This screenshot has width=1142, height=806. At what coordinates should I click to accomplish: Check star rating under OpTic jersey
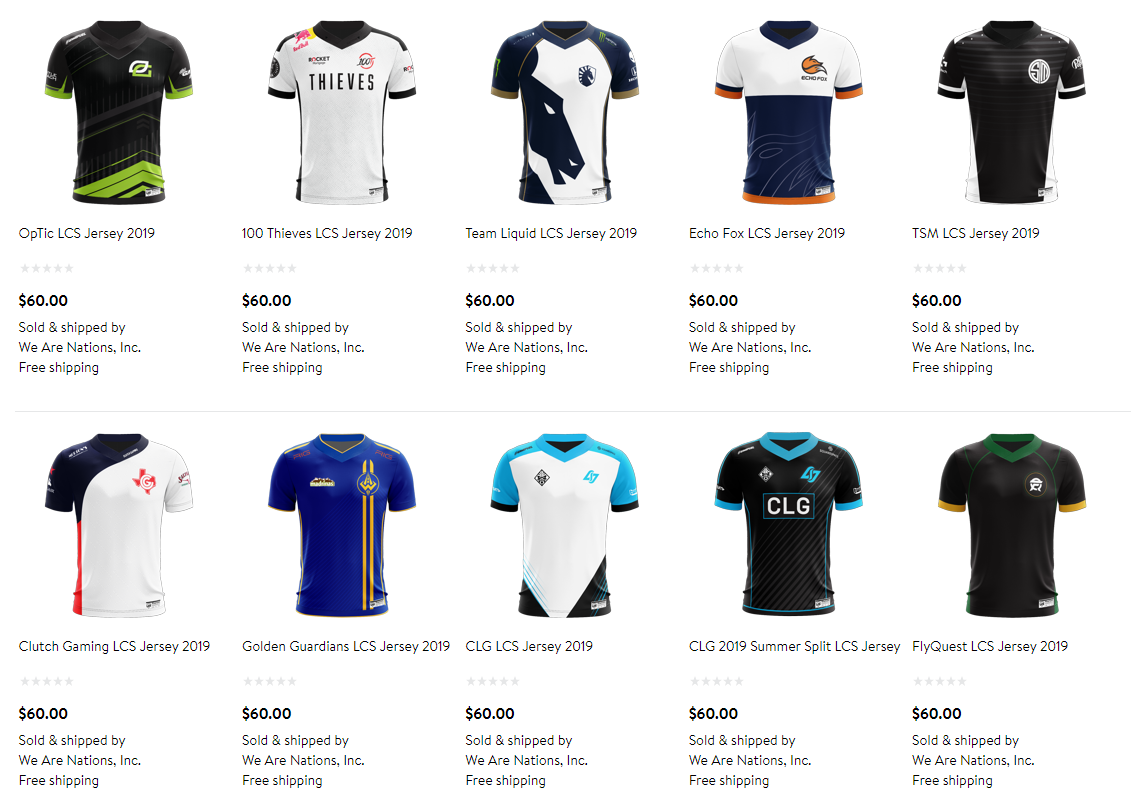47,268
